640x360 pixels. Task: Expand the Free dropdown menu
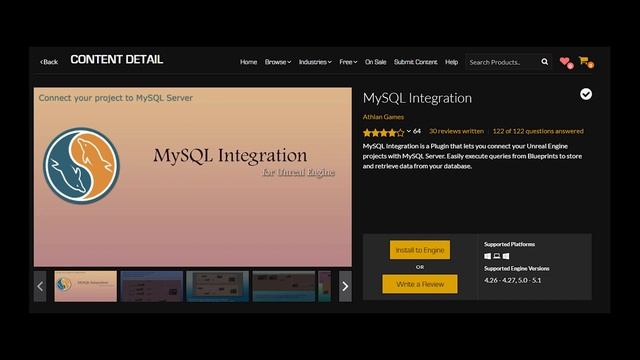[348, 62]
